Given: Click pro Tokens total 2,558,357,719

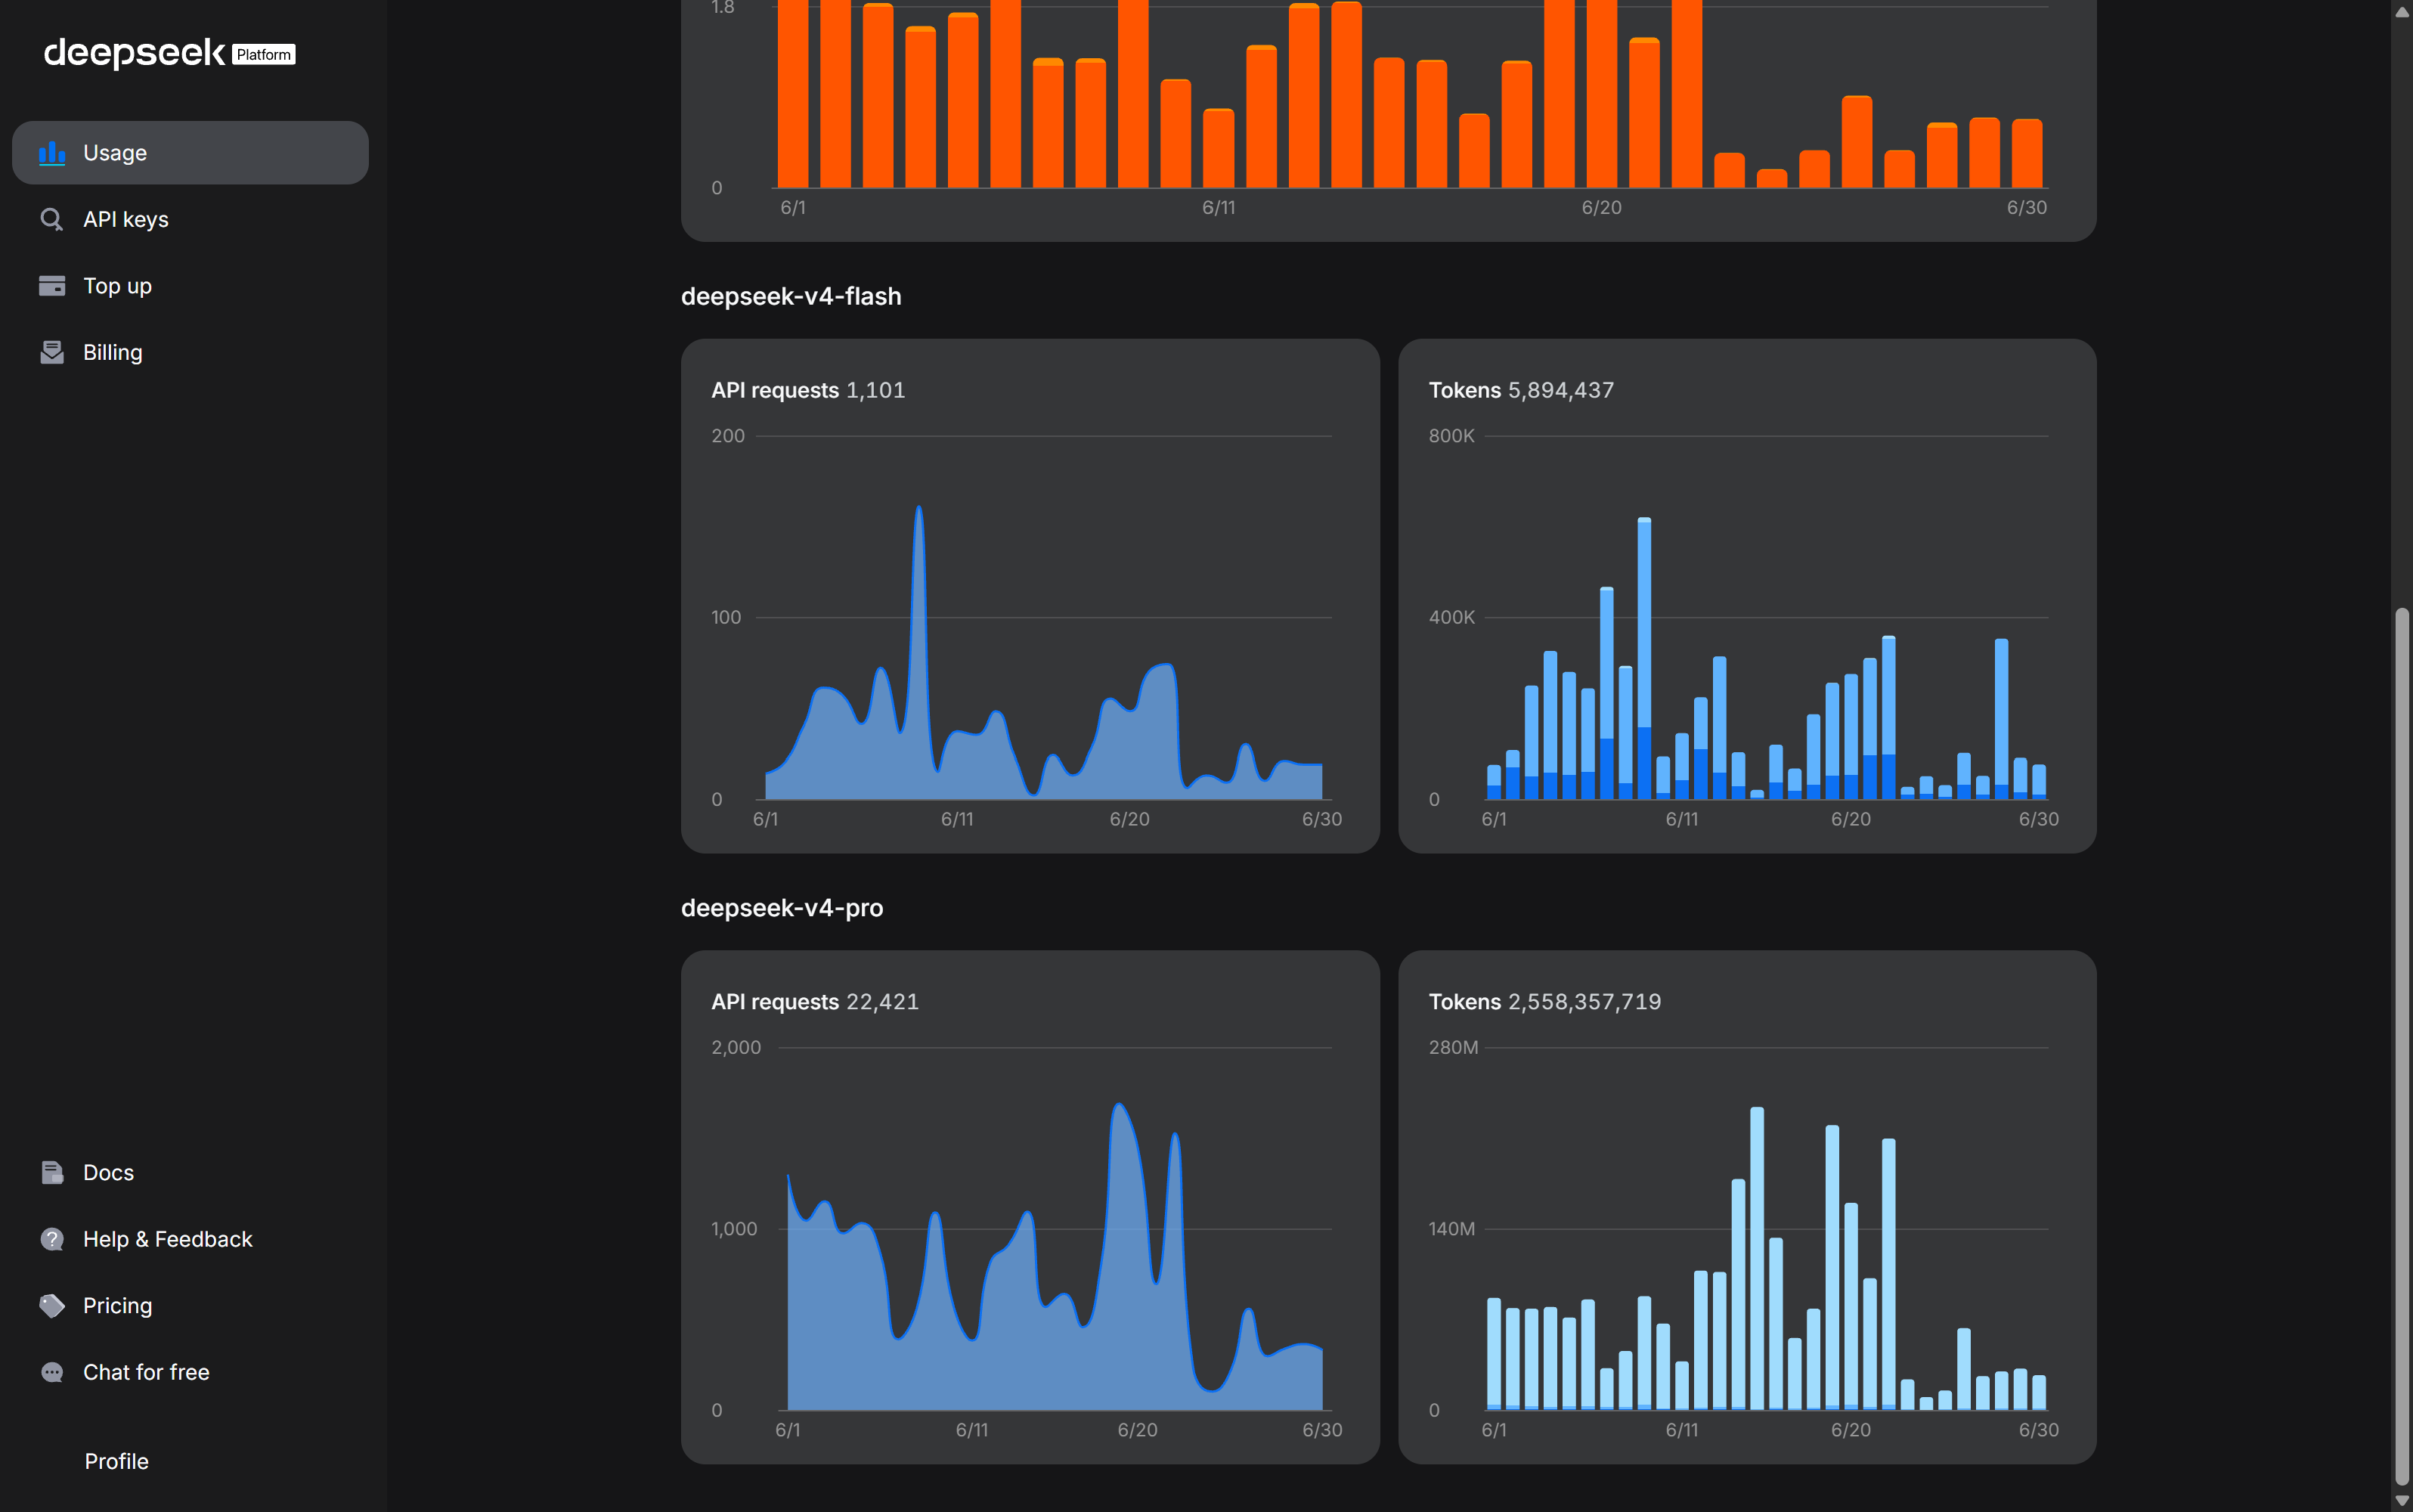Looking at the screenshot, I should pyautogui.click(x=1584, y=1001).
